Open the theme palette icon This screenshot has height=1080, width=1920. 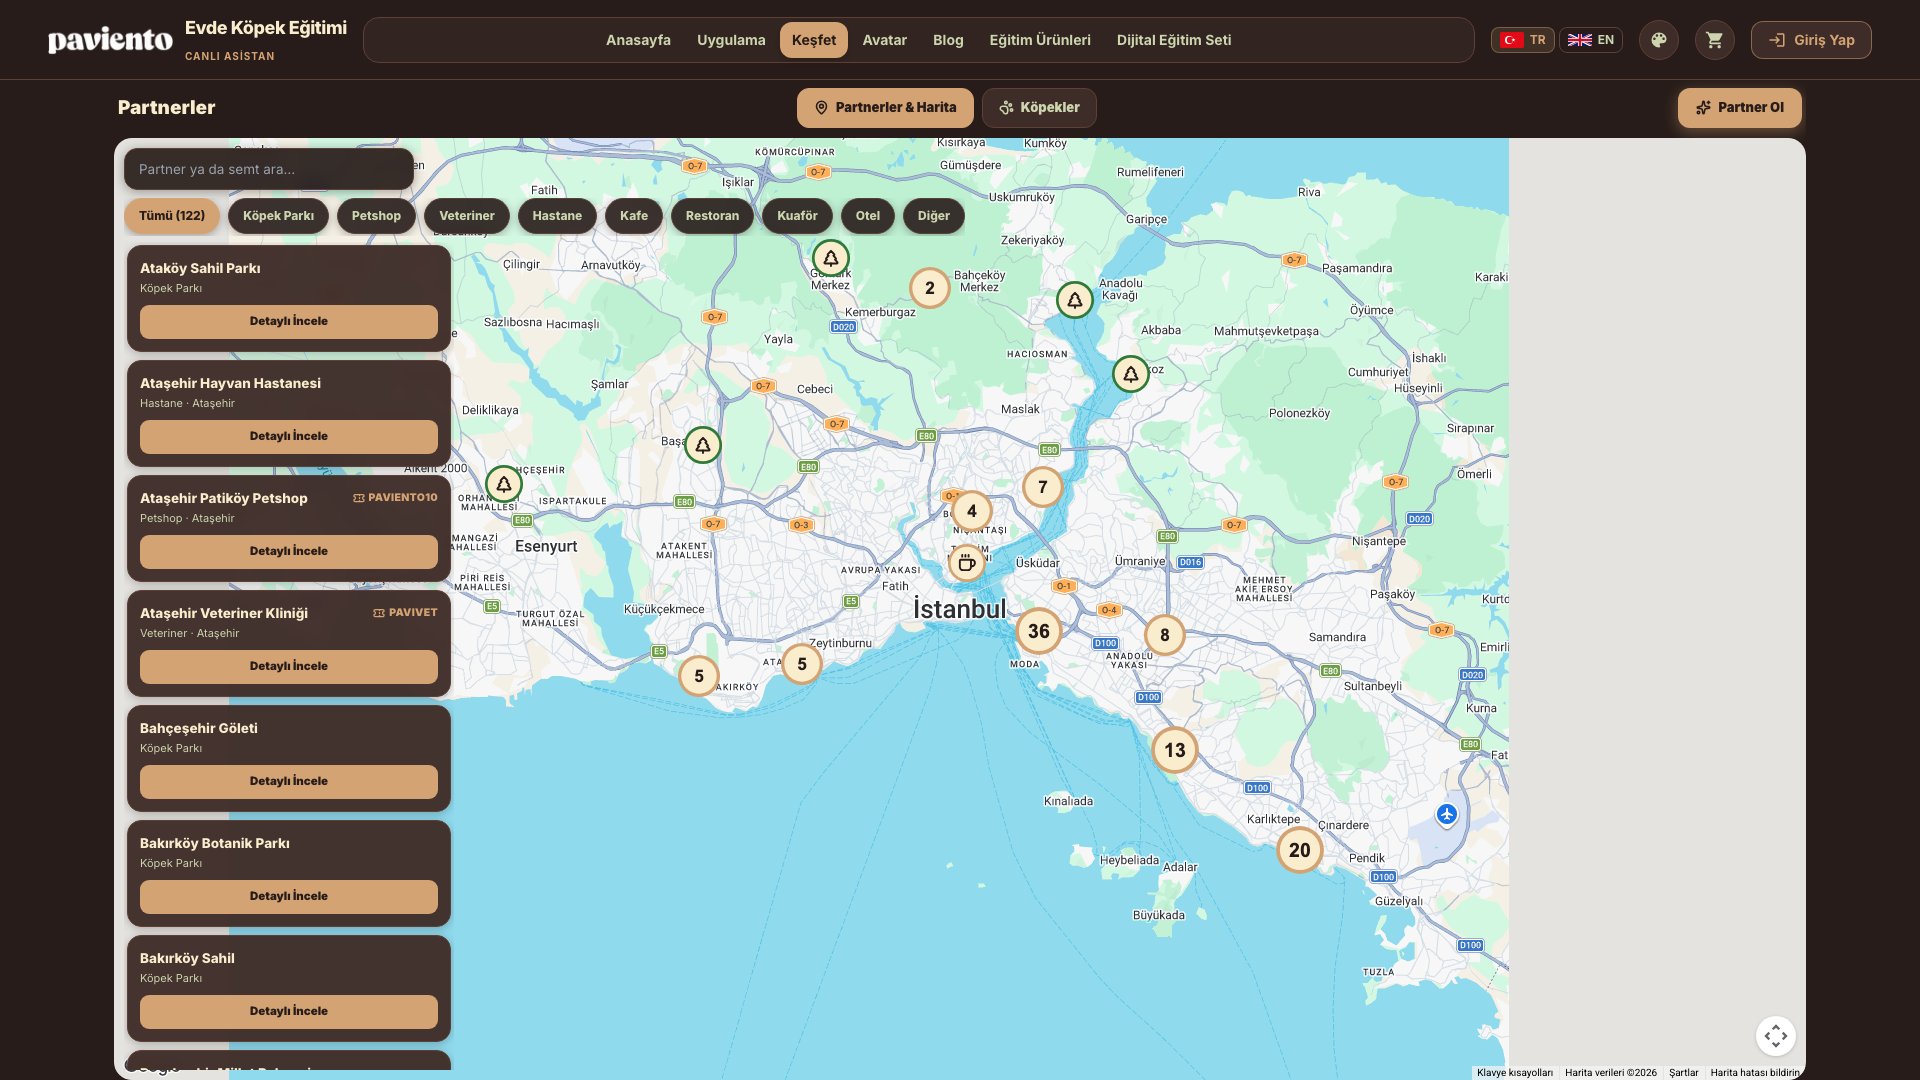point(1659,40)
